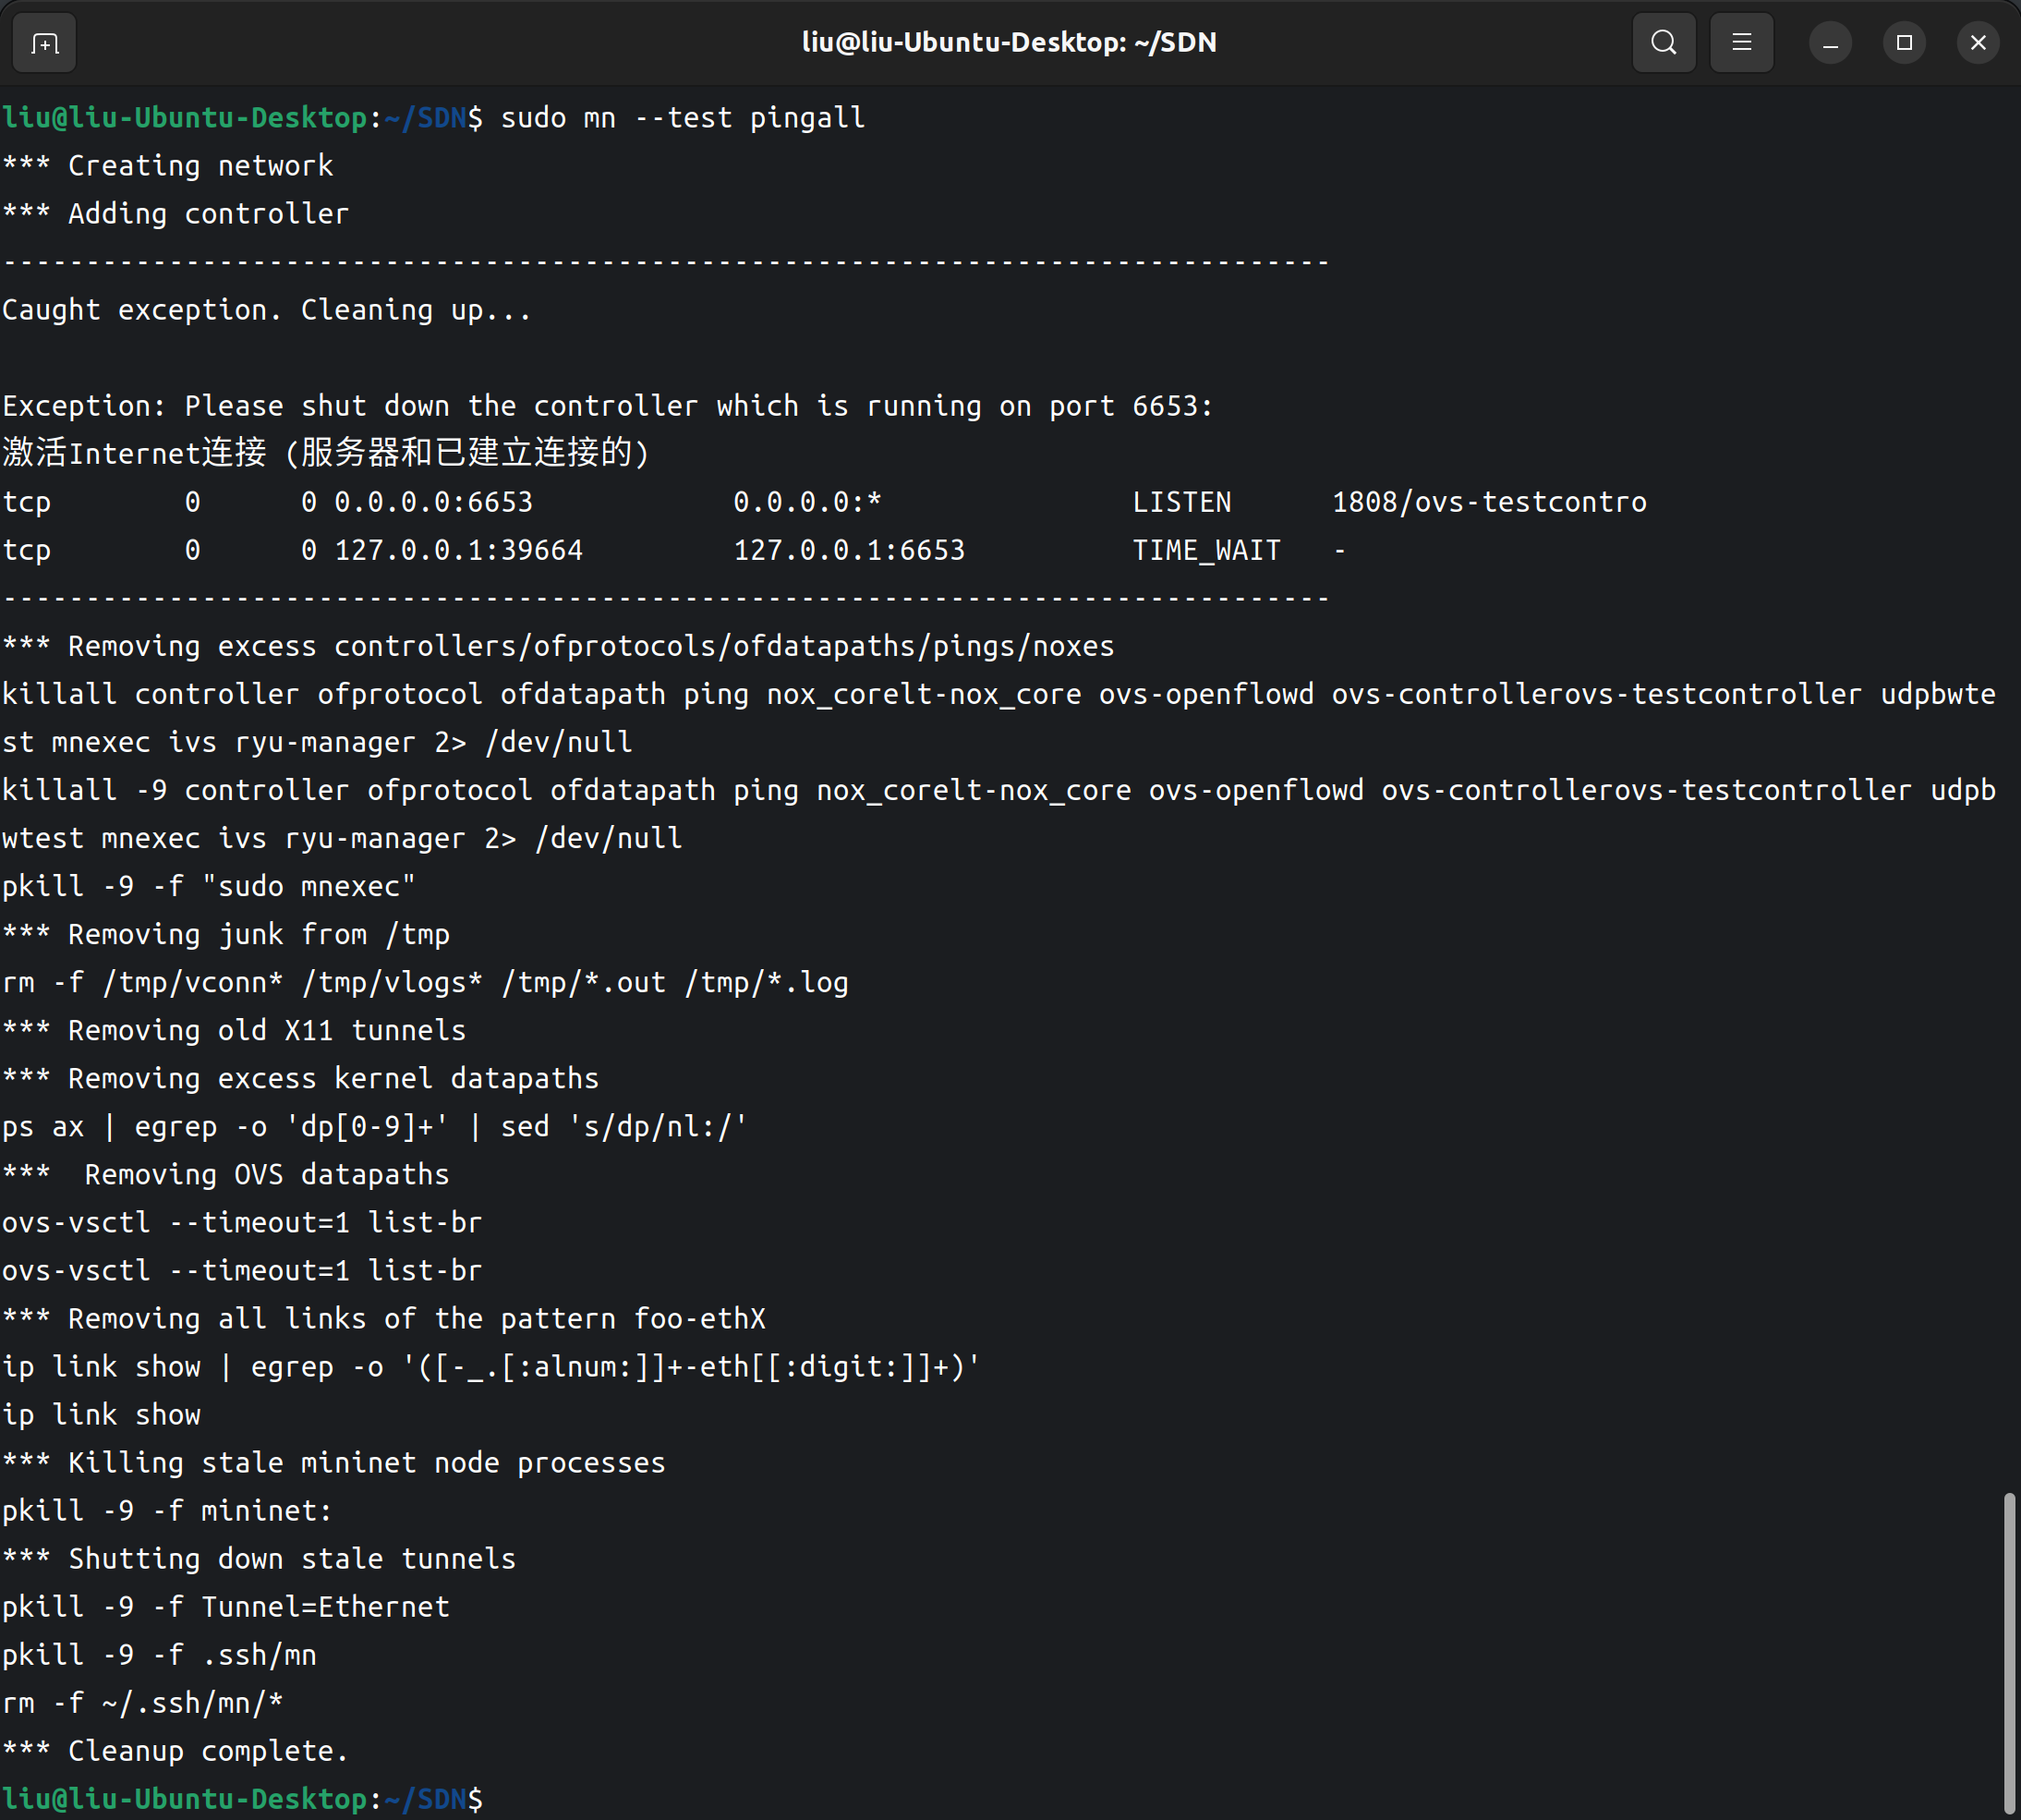Close the terminal window
The width and height of the screenshot is (2021, 1820).
pyautogui.click(x=1978, y=43)
